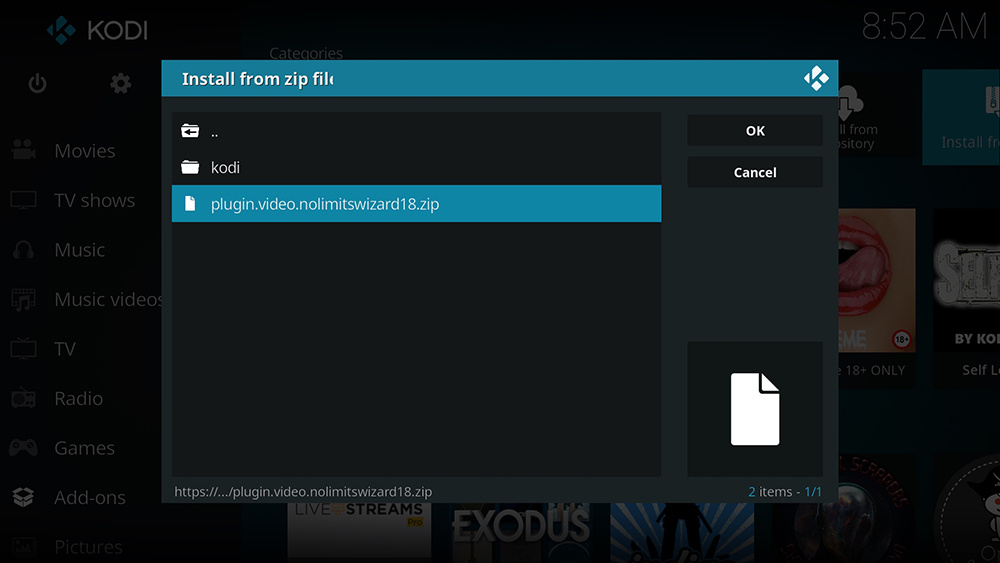Click the Radio icon in sidebar

pos(24,398)
